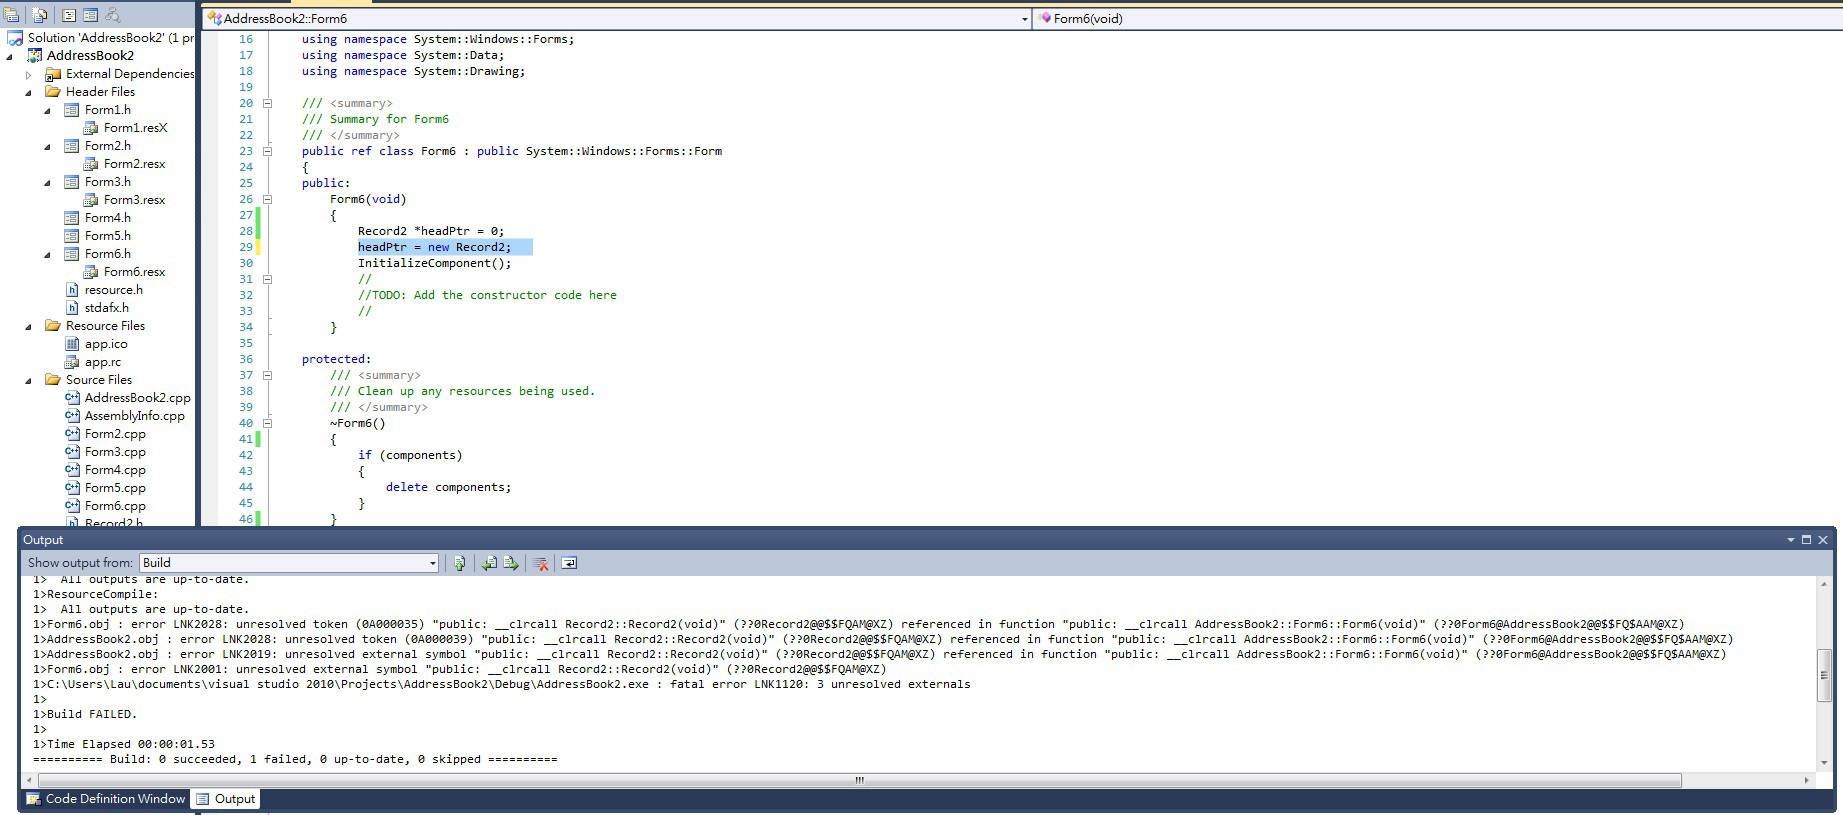
Task: Open the View Designer toolbar icon
Action: [x=90, y=15]
